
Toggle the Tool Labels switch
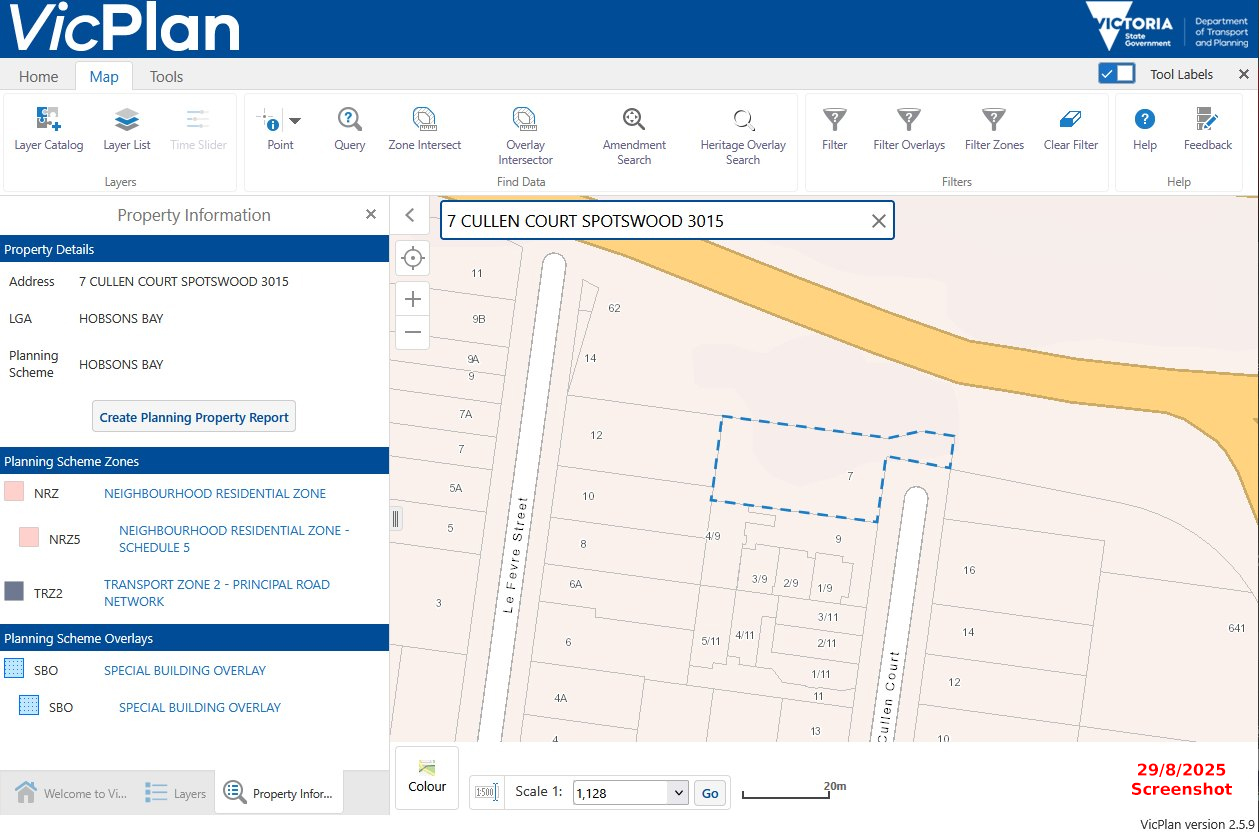1116,73
